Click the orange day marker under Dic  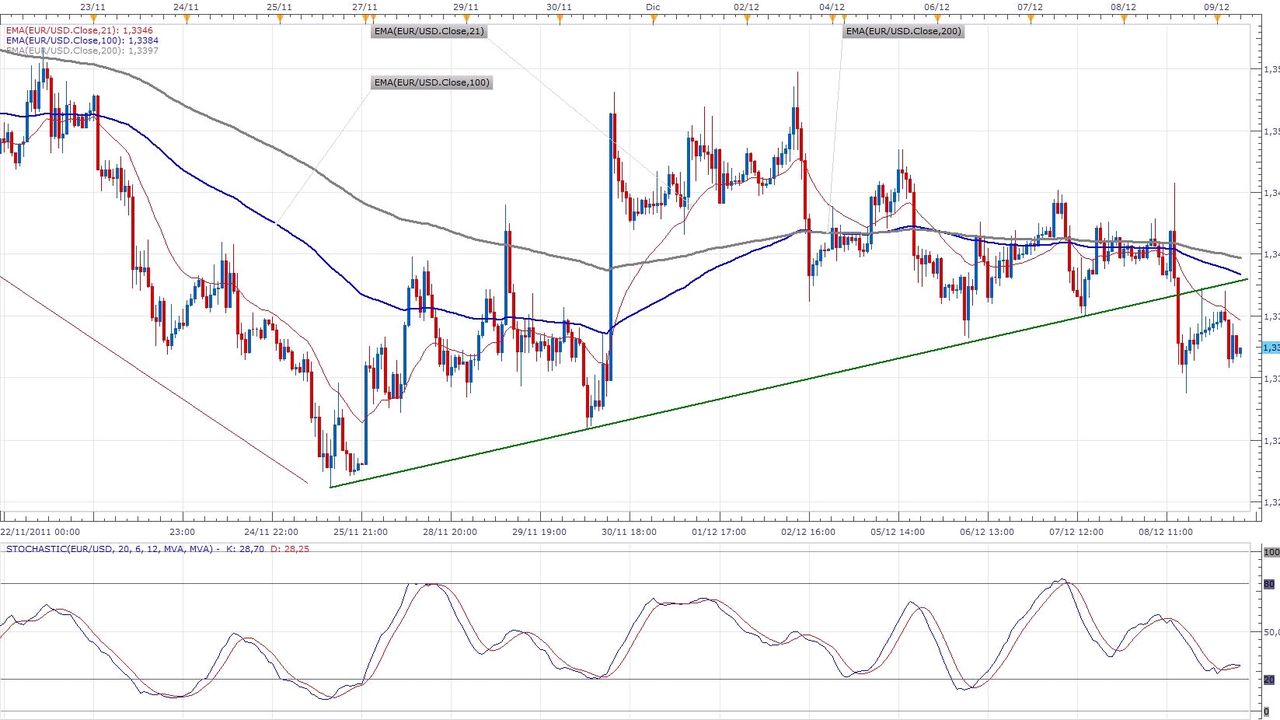coord(653,18)
